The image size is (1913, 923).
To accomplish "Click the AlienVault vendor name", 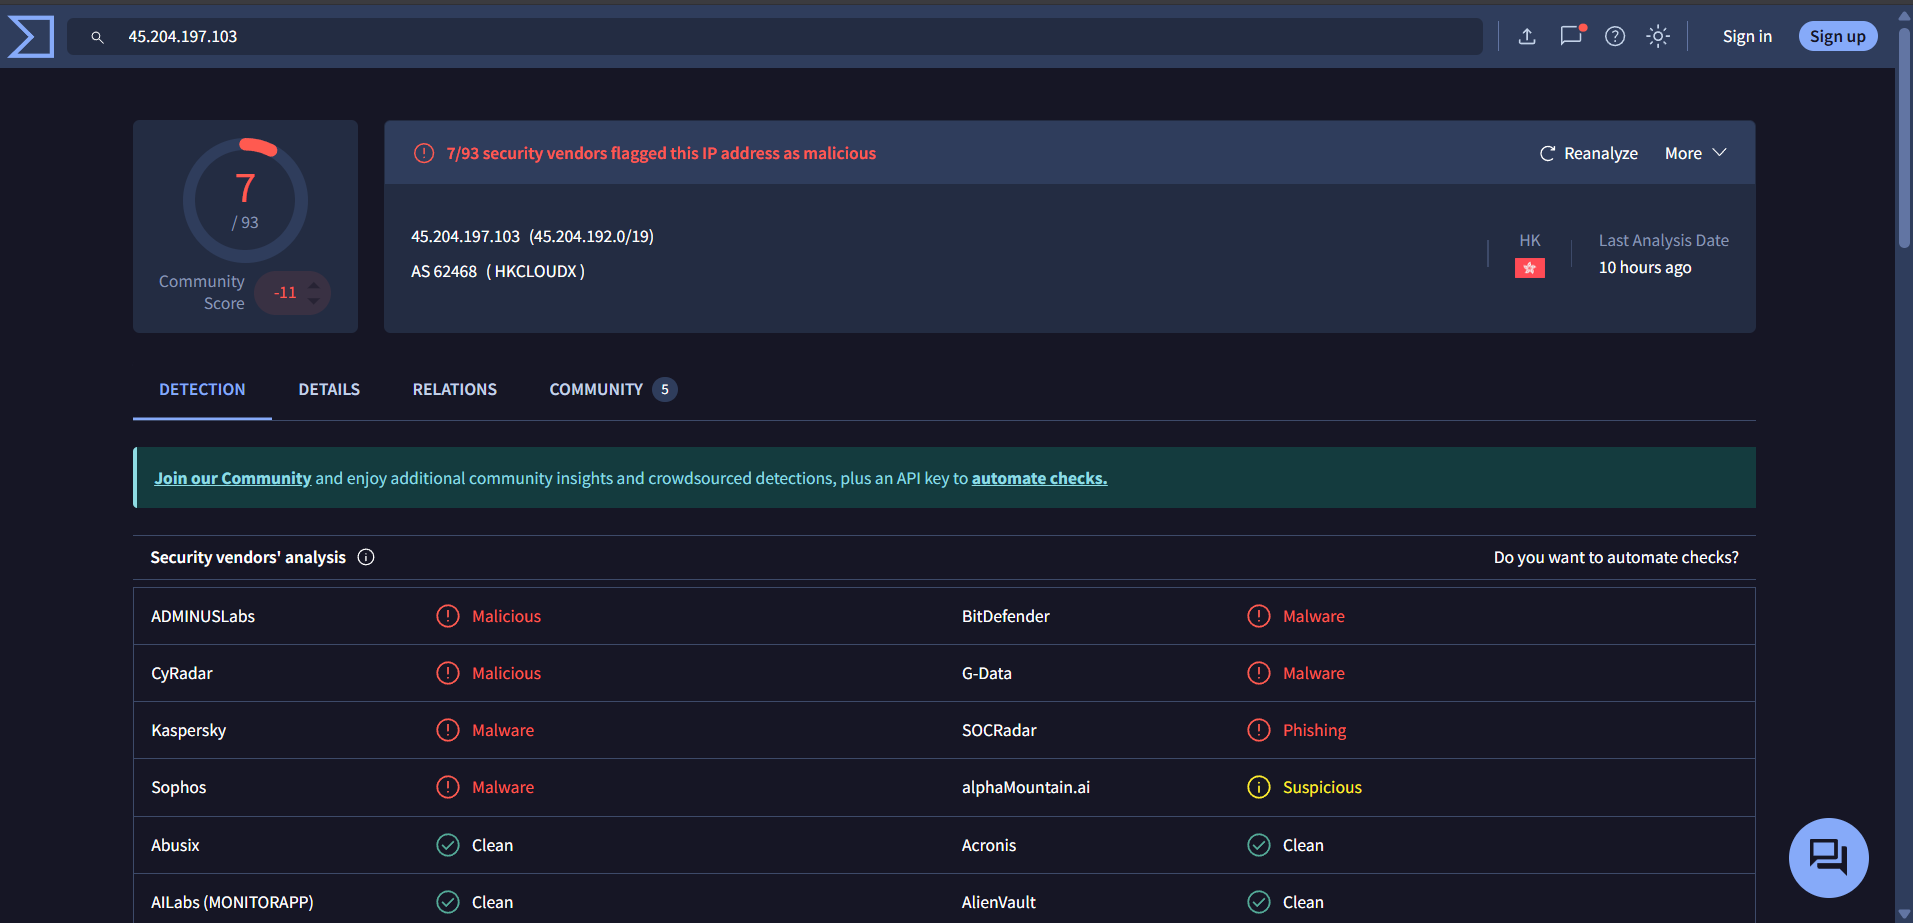I will point(999,902).
